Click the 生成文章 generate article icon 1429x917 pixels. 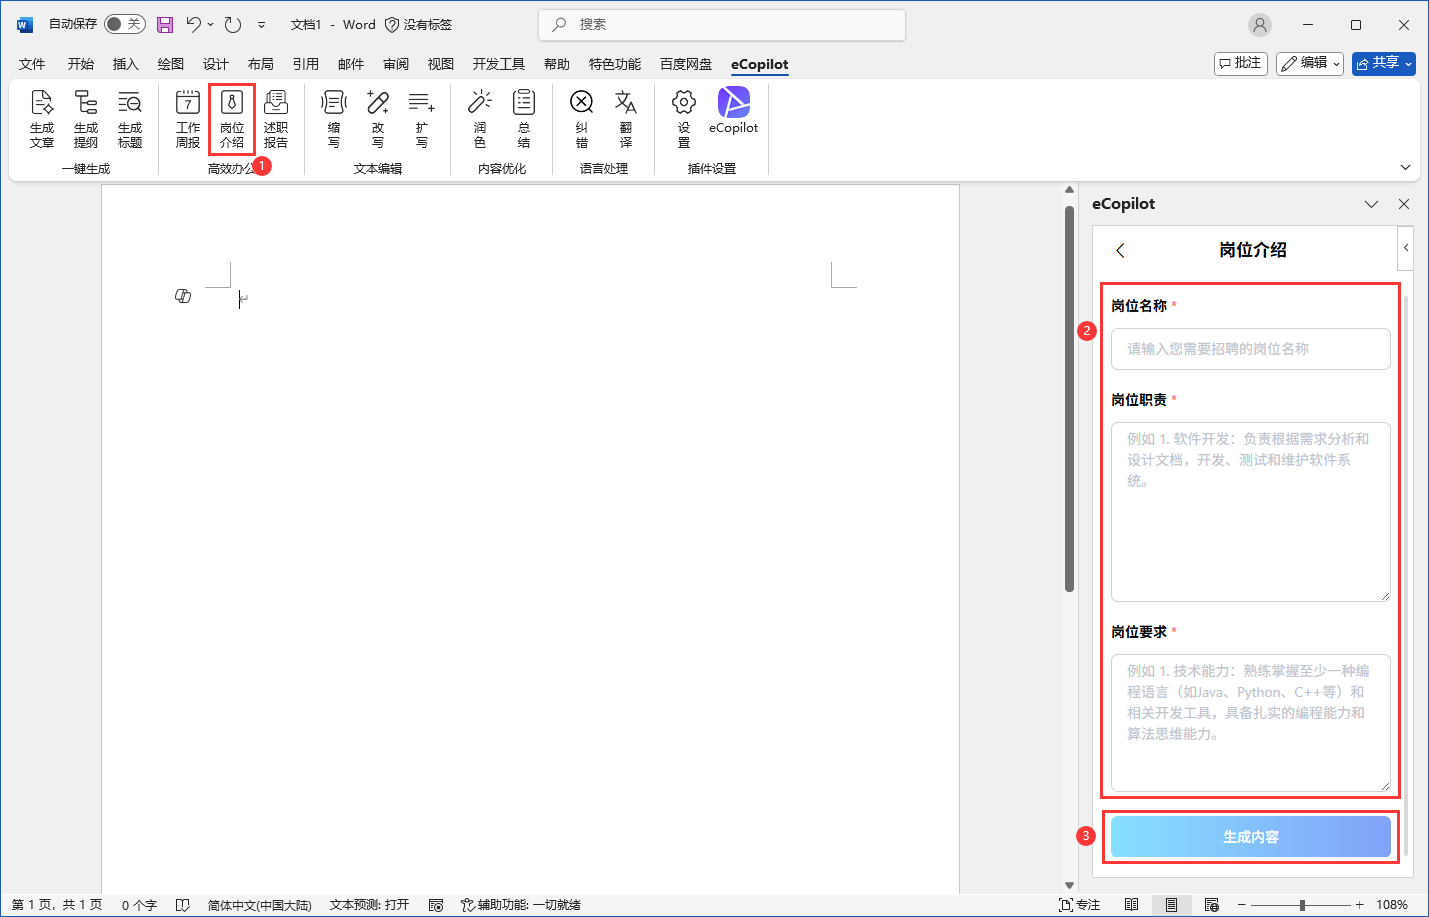coord(42,118)
